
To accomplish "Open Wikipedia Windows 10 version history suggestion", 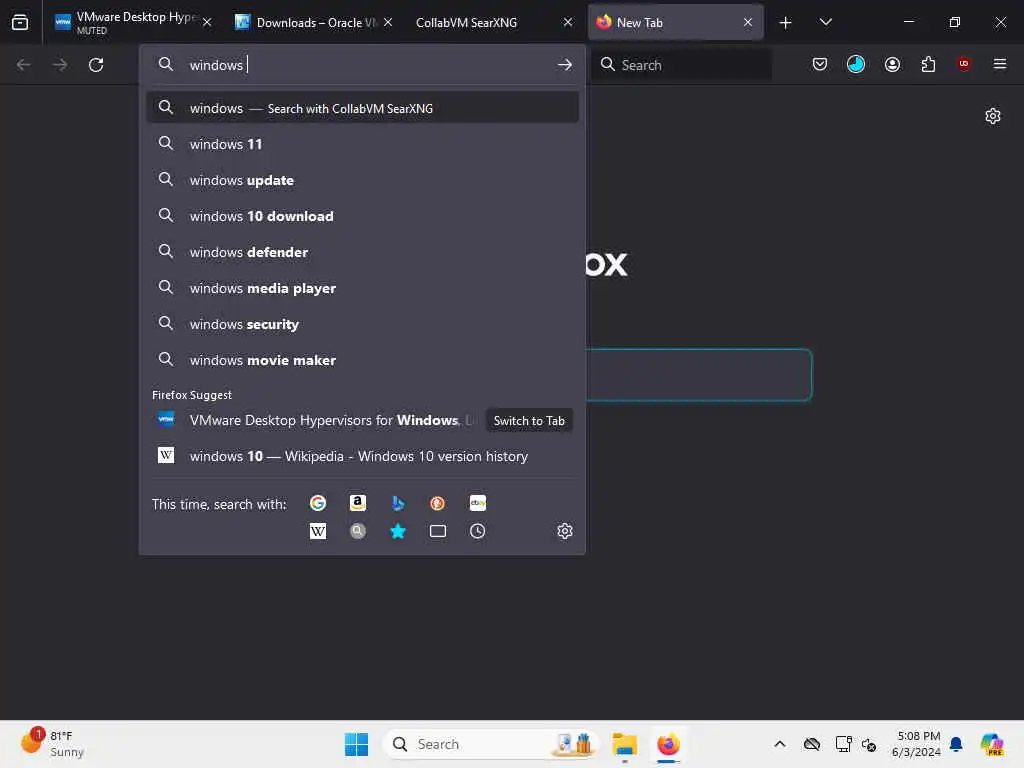I will tap(362, 456).
